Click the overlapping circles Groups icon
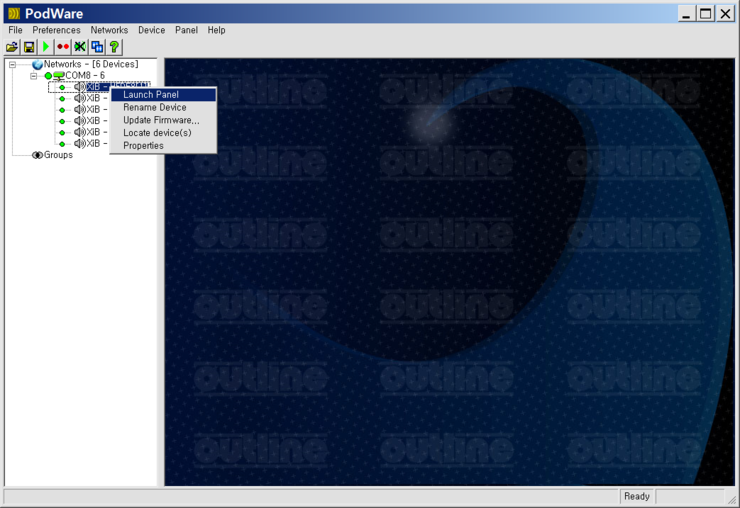Screen dimensions: 740x508 click(37, 155)
